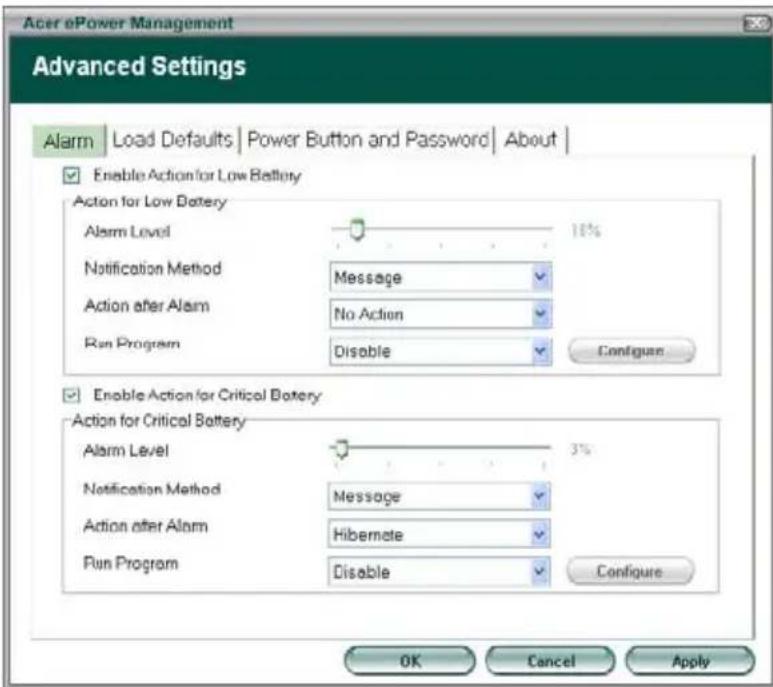This screenshot has height=687, width=773.
Task: Click Configure for Low Battery Run Program
Action: [x=632, y=351]
